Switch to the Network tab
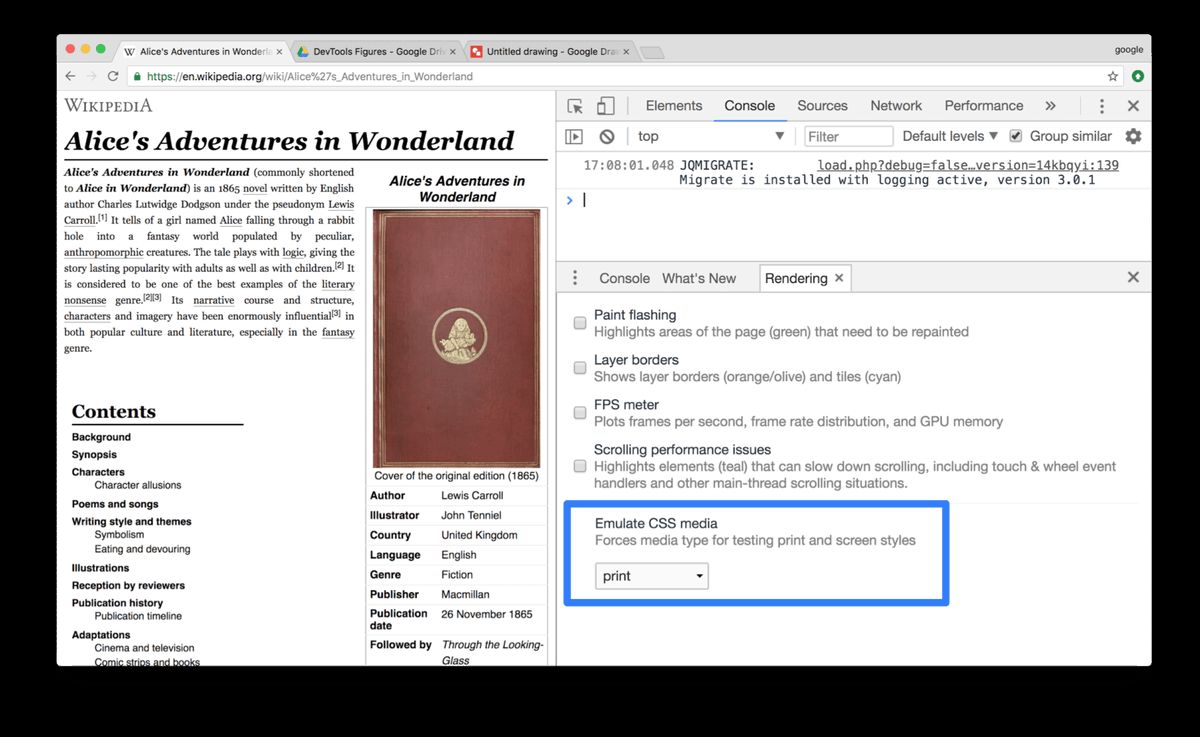1200x737 pixels. 895,106
